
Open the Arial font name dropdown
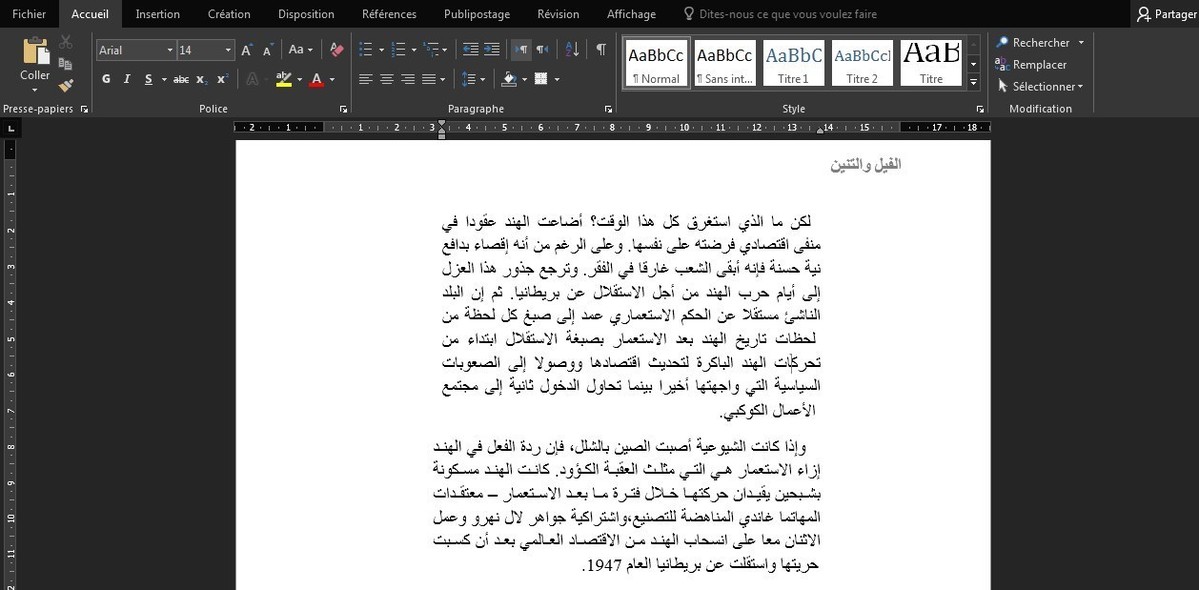tap(170, 50)
